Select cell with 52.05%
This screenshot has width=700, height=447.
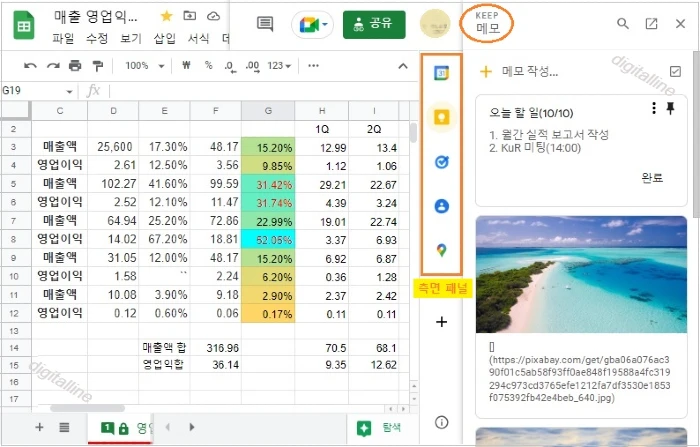(268, 240)
